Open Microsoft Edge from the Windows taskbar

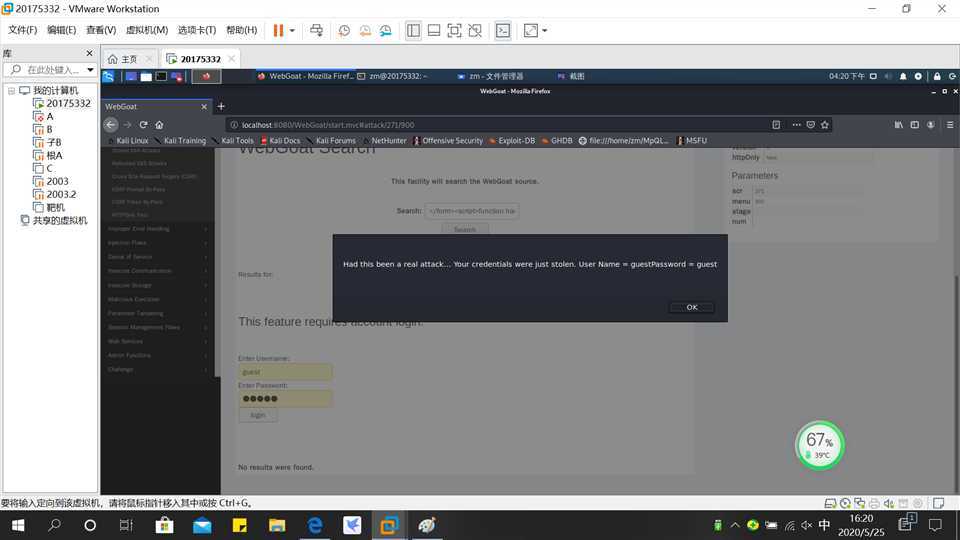pyautogui.click(x=315, y=525)
